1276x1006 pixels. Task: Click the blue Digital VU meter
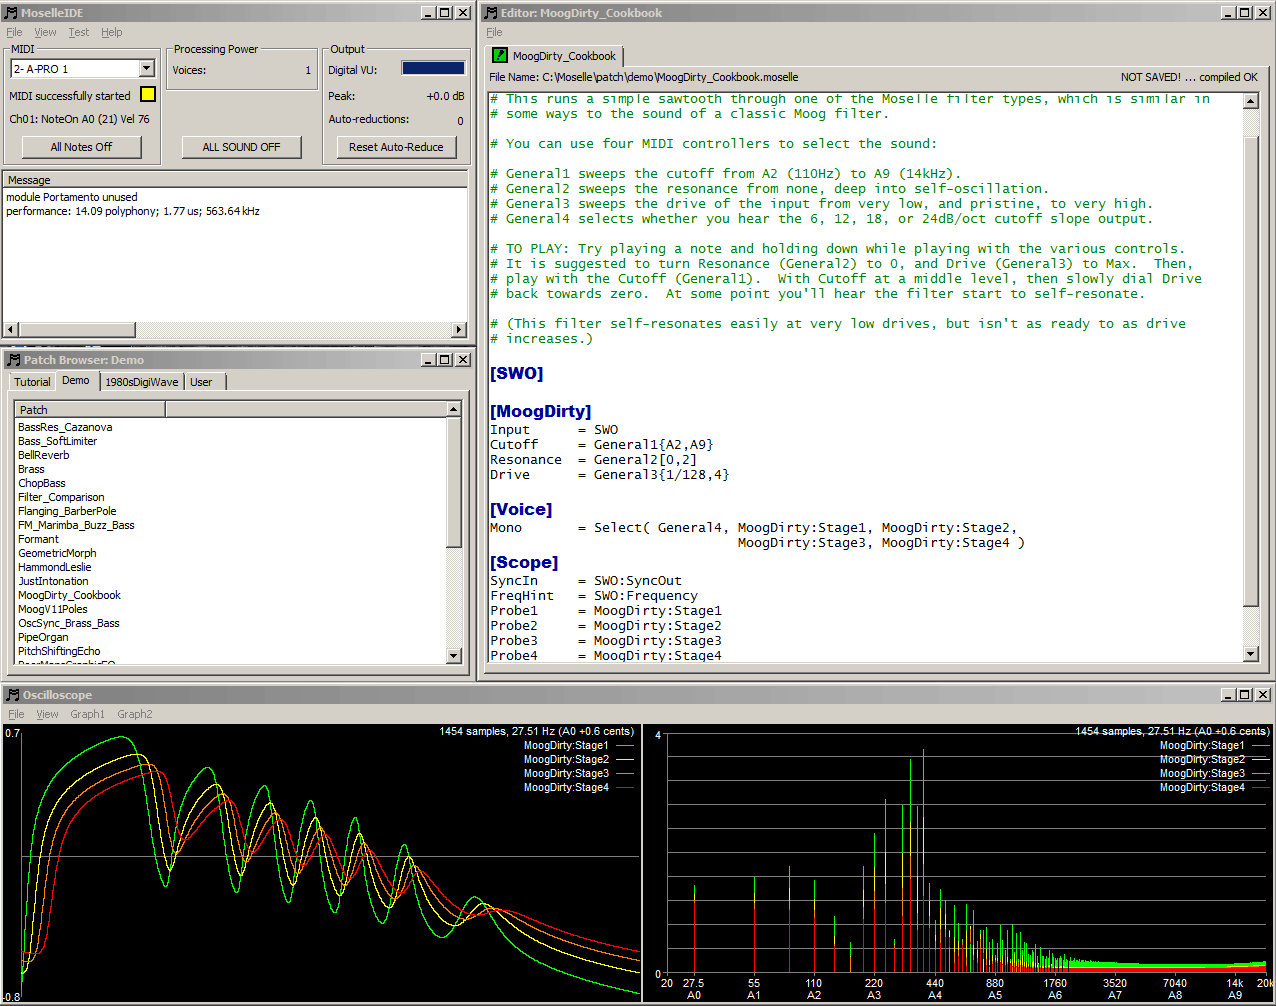click(433, 69)
